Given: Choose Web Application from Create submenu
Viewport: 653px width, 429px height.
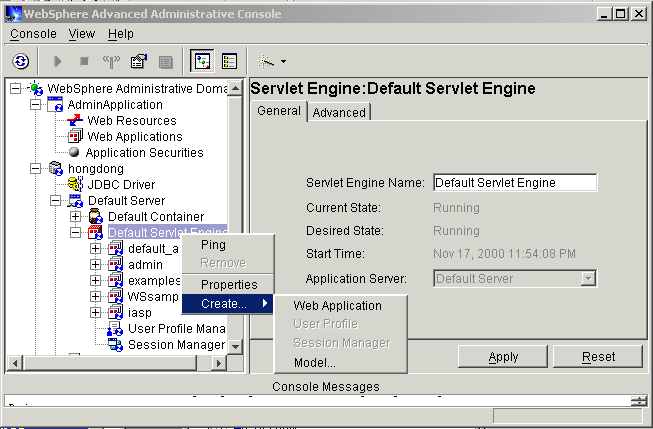Looking at the screenshot, I should coord(340,306).
